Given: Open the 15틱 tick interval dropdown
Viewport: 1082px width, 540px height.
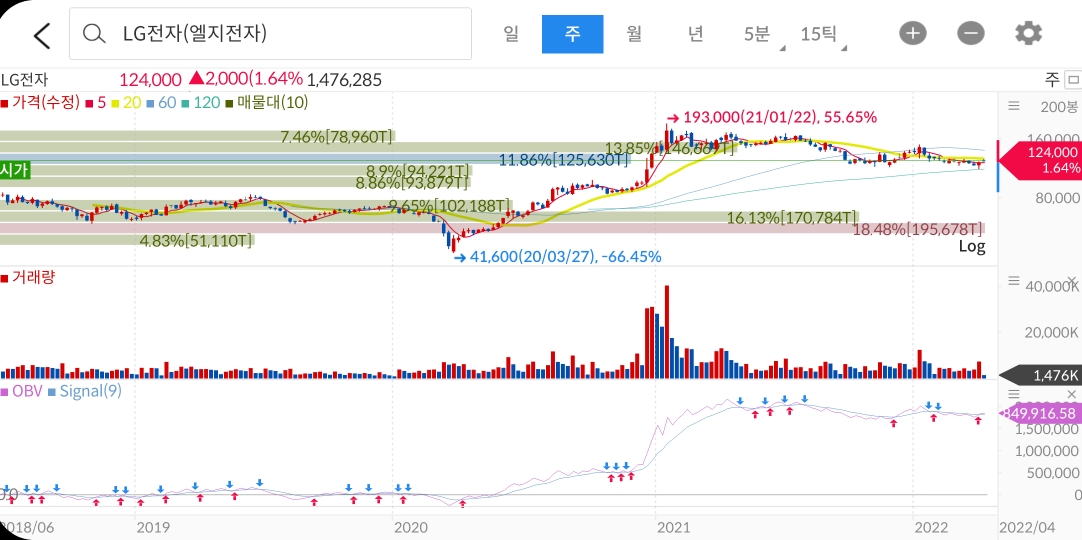Looking at the screenshot, I should [x=821, y=34].
